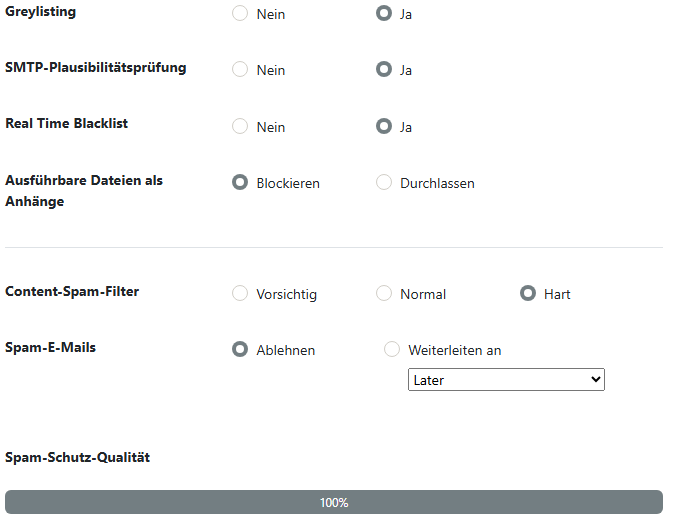This screenshot has height=527, width=680.
Task: Select the Weiterleiten an option
Action: click(x=392, y=350)
